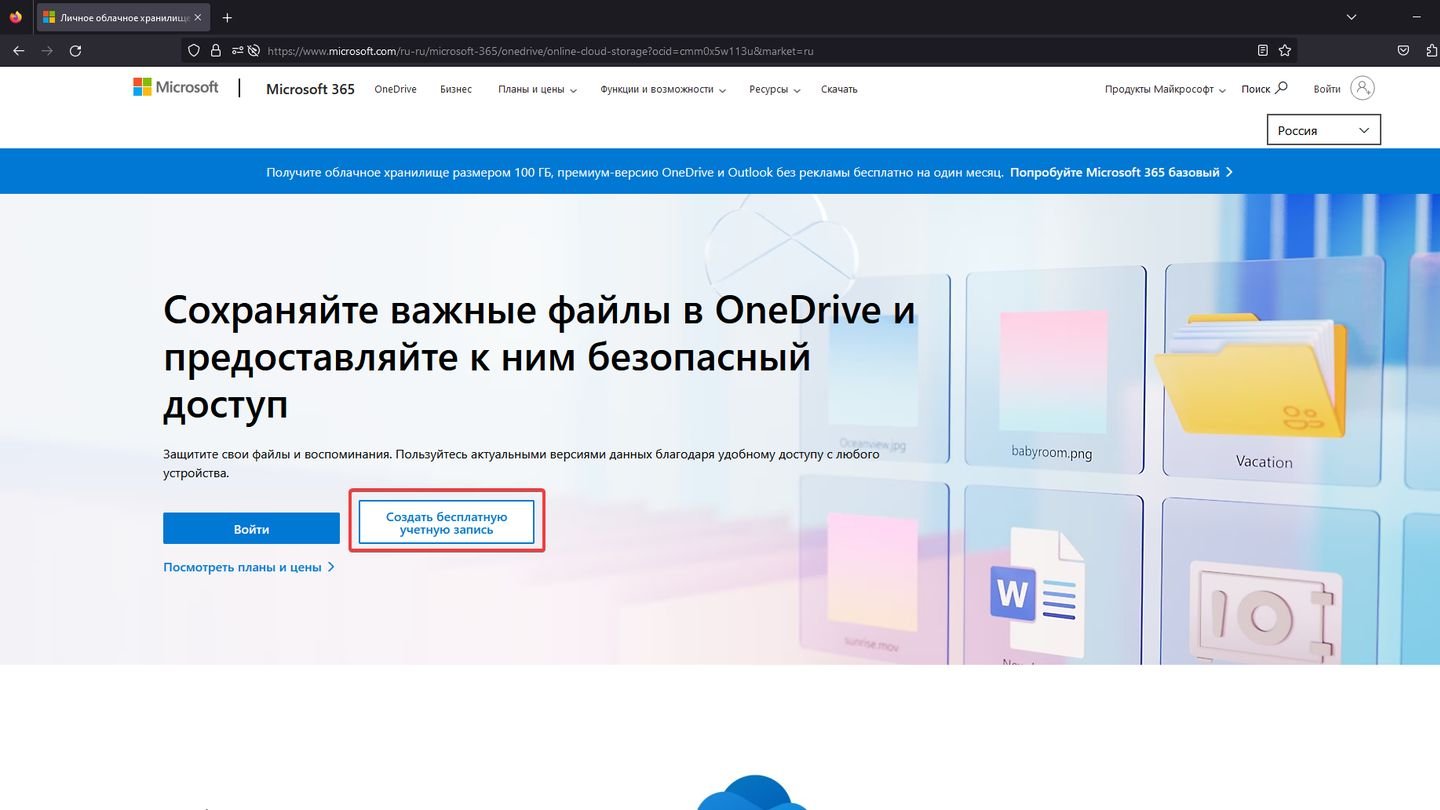Open a new browser tab
Screen dimensions: 1440x810
tap(227, 17)
